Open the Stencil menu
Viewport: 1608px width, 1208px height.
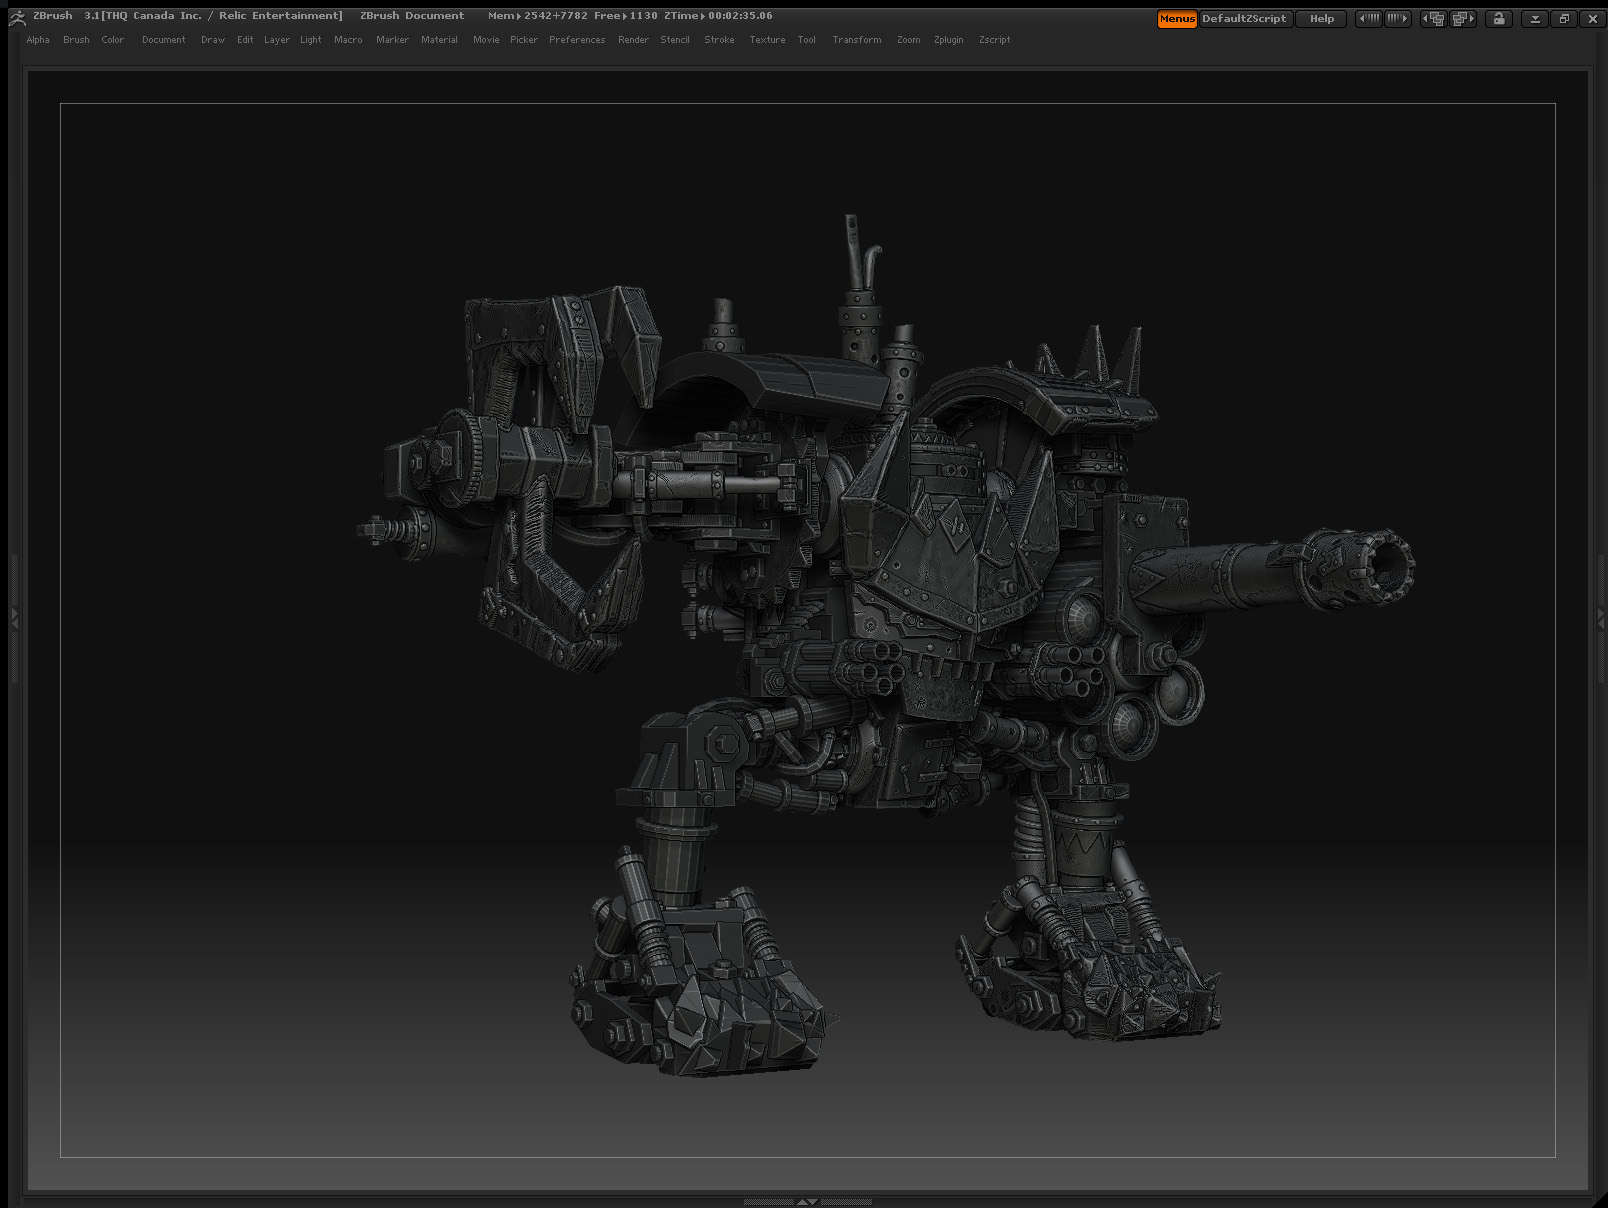click(x=675, y=40)
